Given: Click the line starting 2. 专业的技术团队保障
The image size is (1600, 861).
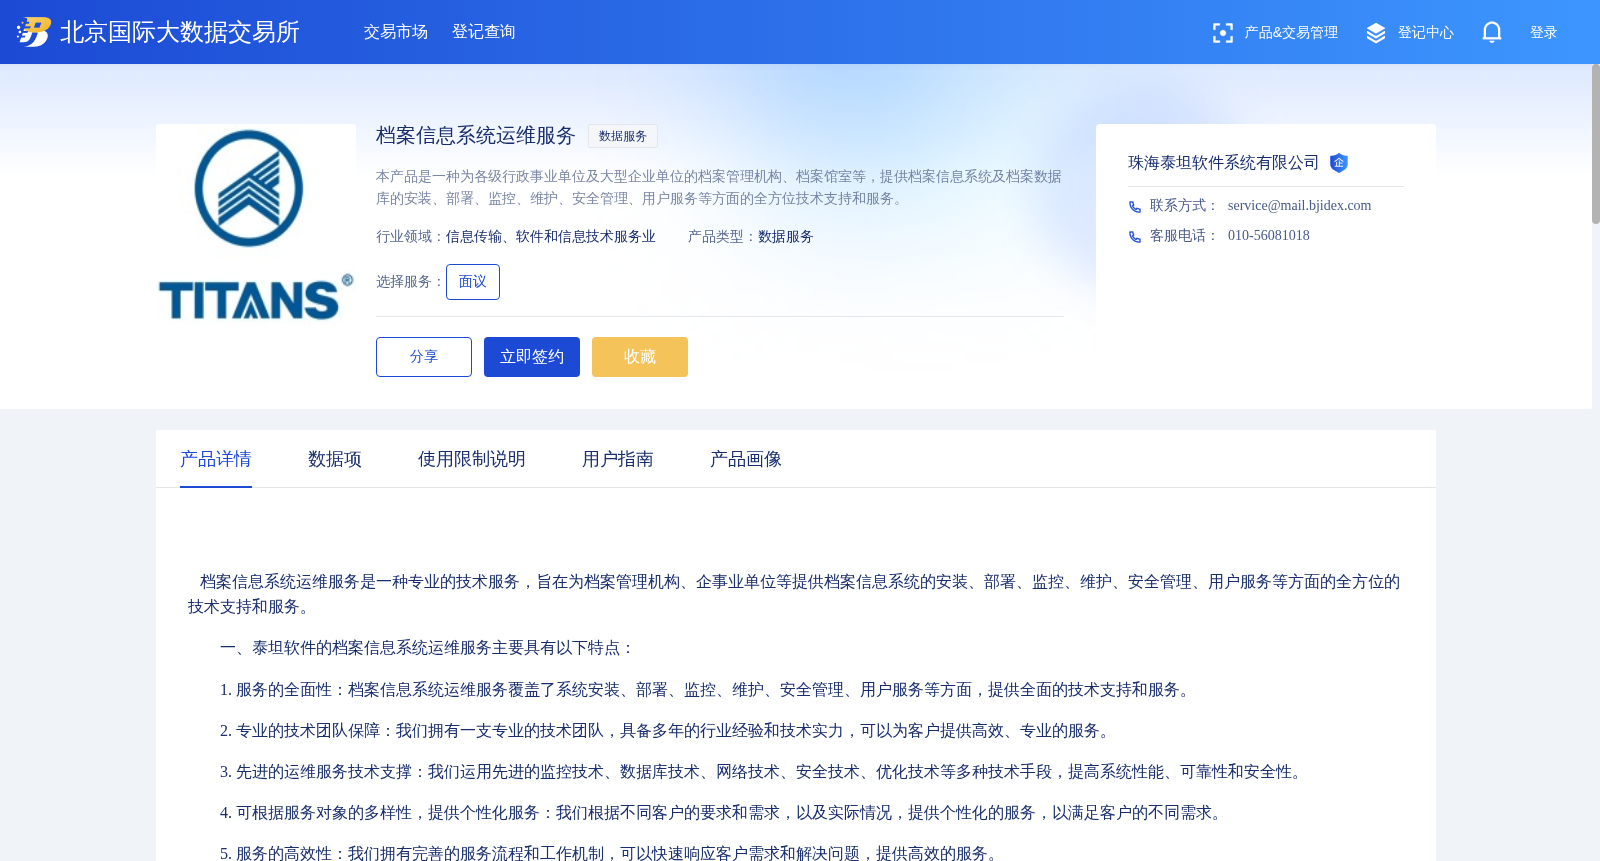Looking at the screenshot, I should coord(667,731).
